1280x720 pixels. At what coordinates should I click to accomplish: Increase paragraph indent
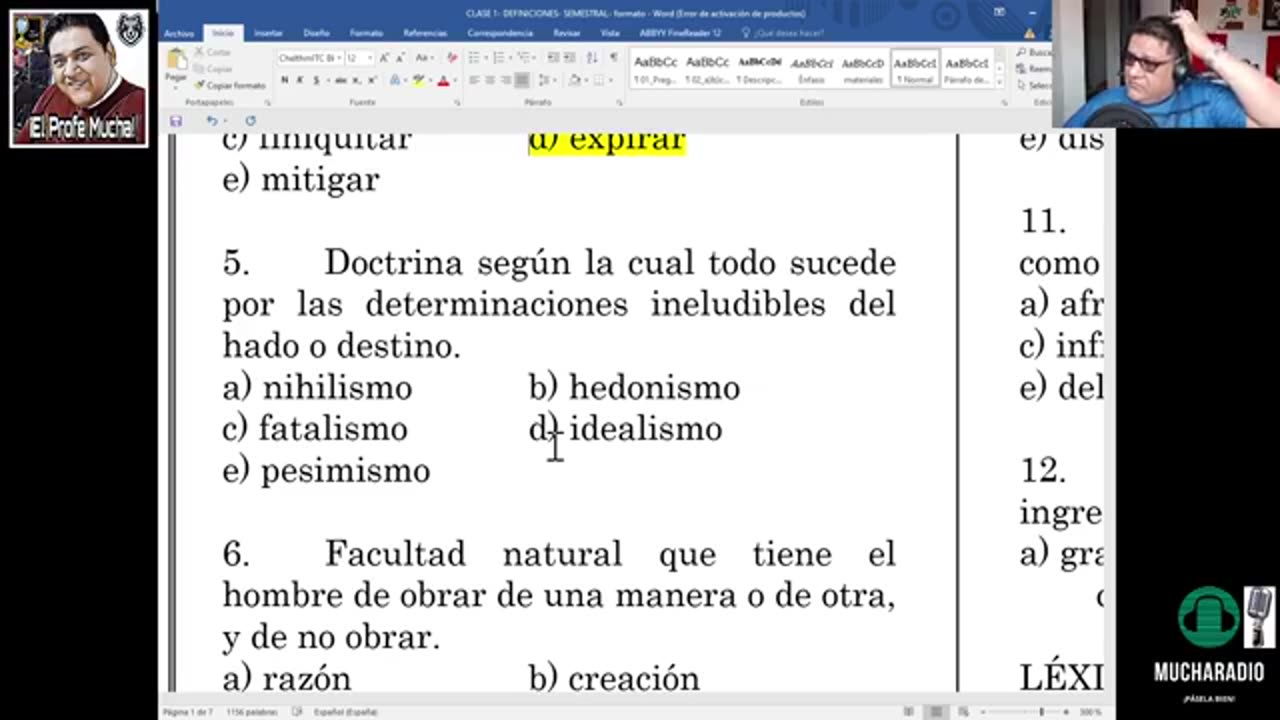569,58
